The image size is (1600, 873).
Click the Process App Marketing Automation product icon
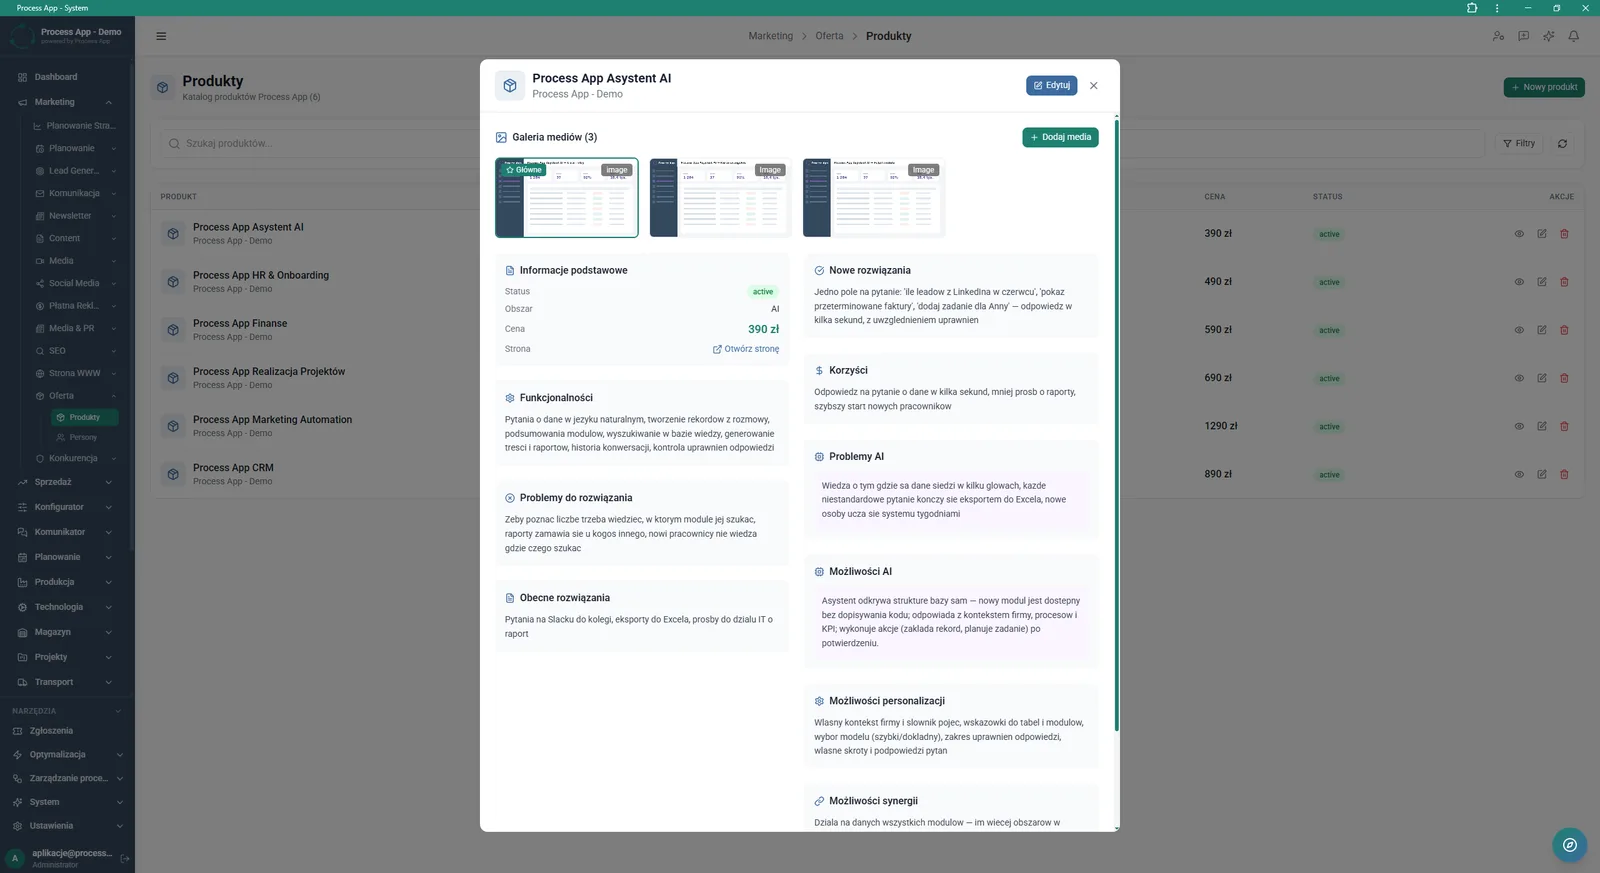click(x=173, y=426)
